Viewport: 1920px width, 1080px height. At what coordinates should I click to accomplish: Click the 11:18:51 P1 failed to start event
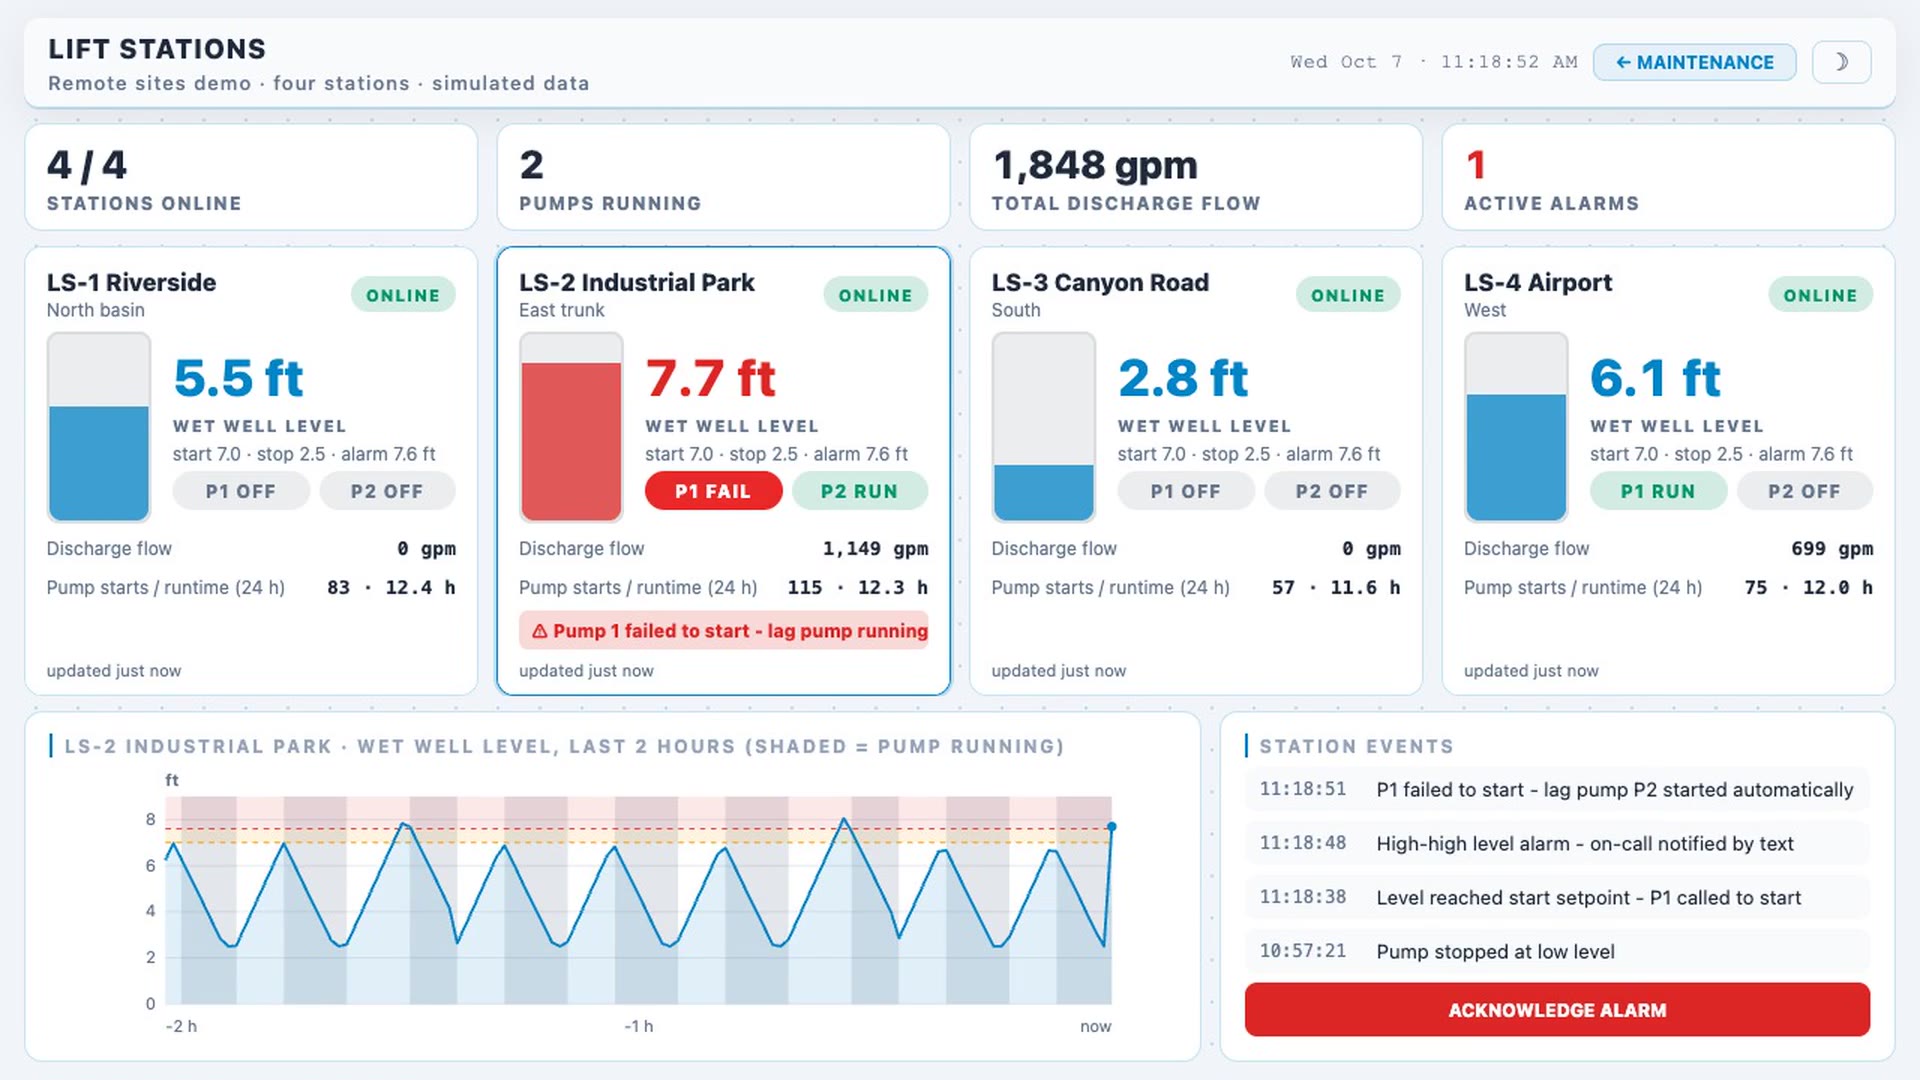[1557, 789]
